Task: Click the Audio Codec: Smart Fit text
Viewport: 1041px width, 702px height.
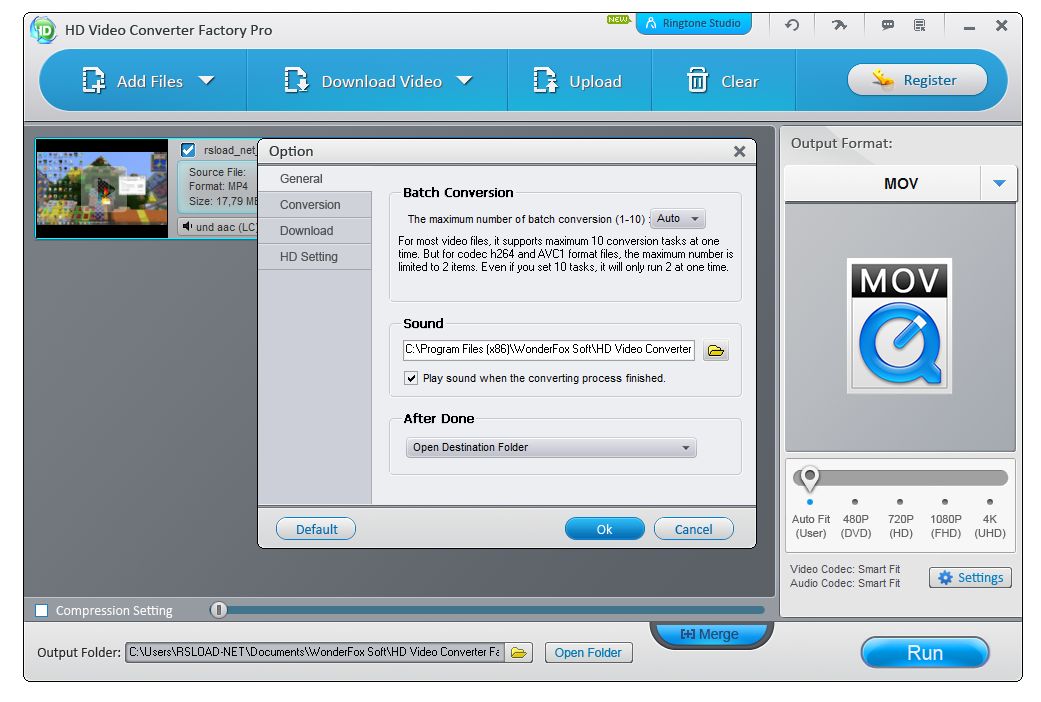Action: pos(844,583)
